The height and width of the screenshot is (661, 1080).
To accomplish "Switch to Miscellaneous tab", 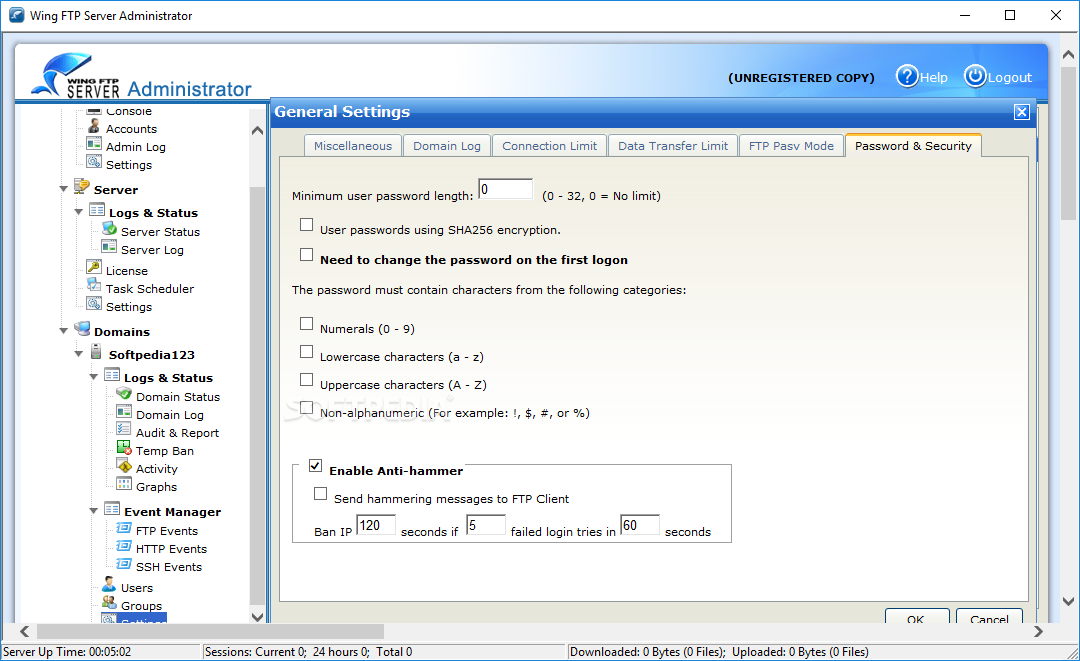I will [x=353, y=146].
